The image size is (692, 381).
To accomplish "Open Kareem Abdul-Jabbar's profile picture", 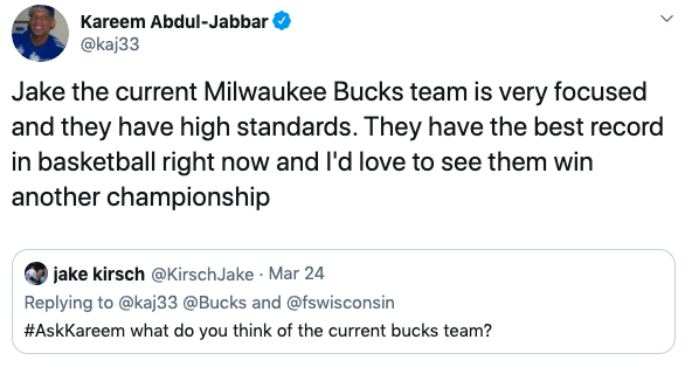I will point(40,33).
